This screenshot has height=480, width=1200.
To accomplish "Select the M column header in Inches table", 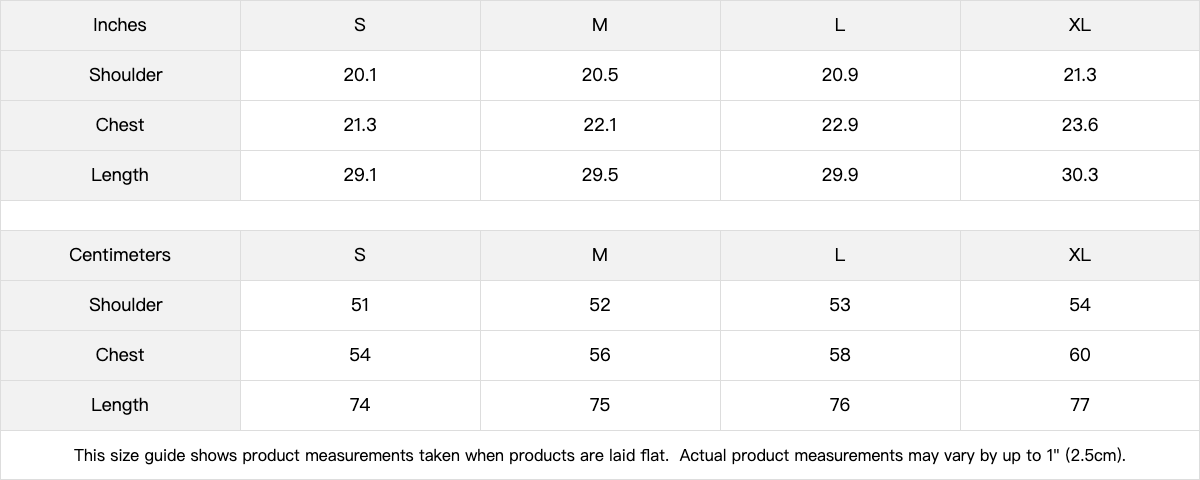I will pyautogui.click(x=600, y=25).
